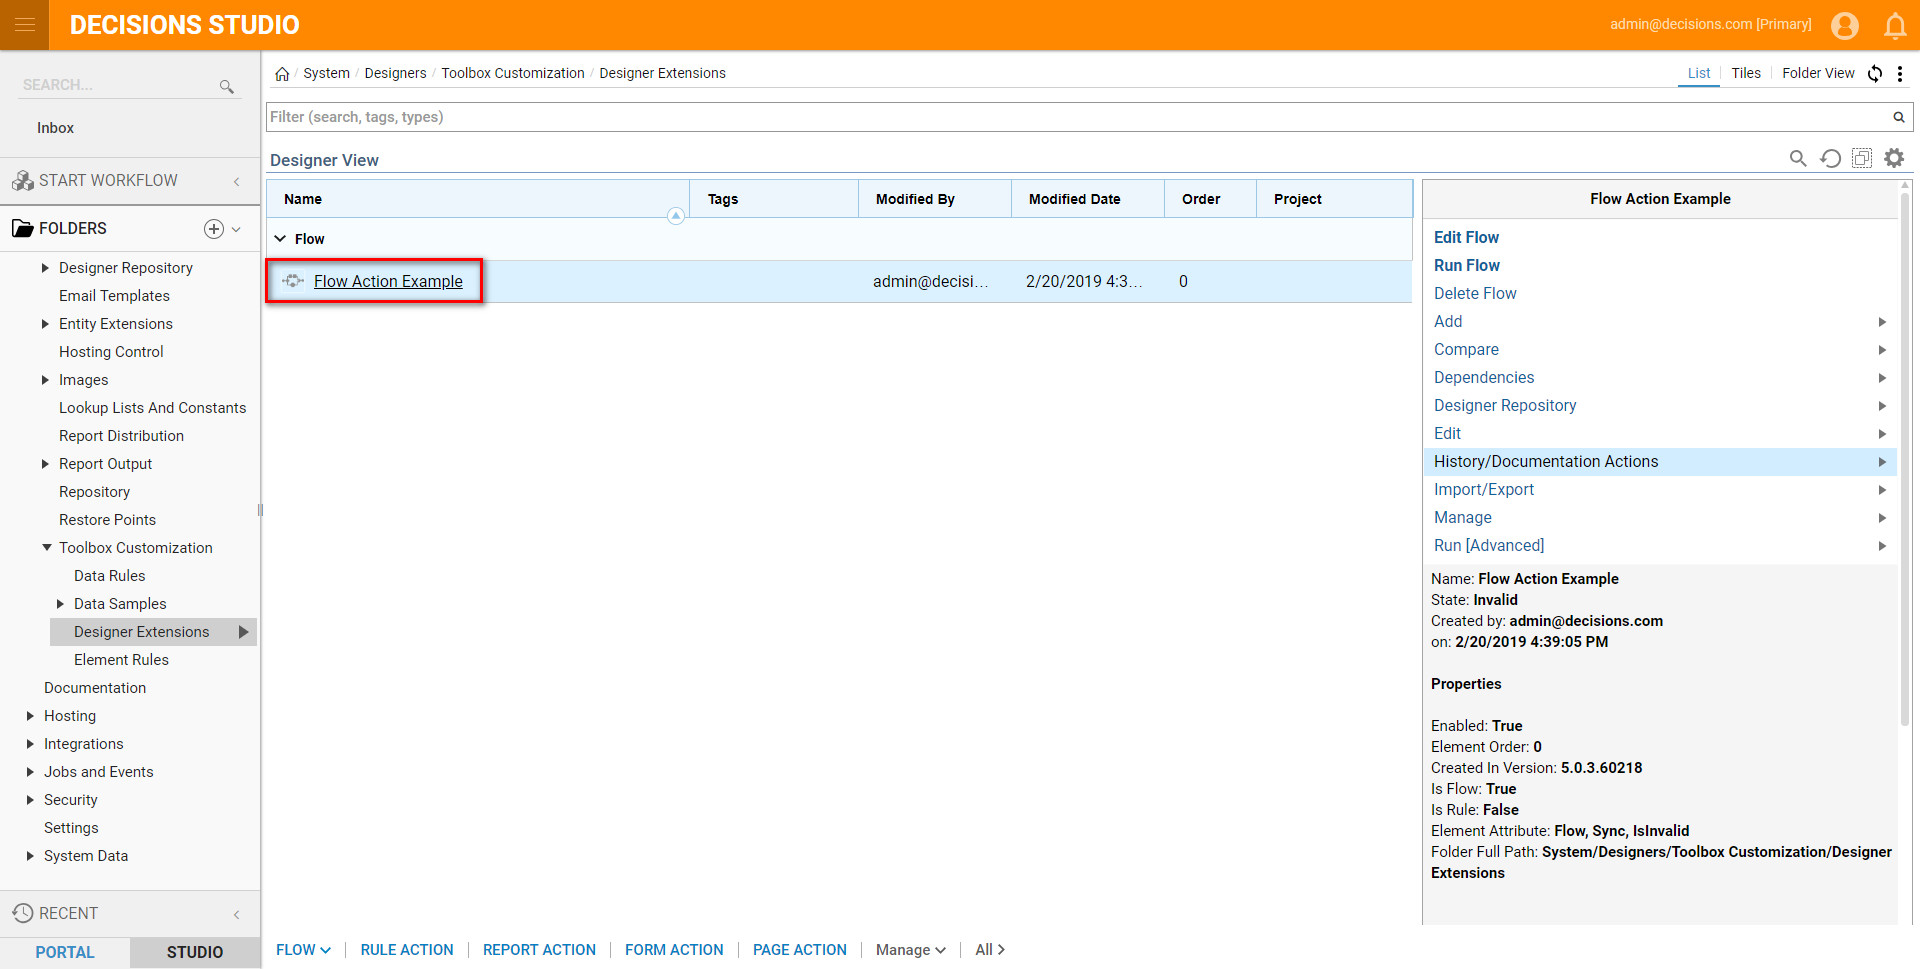Collapse the Recent section chevron
The width and height of the screenshot is (1920, 969).
pyautogui.click(x=237, y=914)
